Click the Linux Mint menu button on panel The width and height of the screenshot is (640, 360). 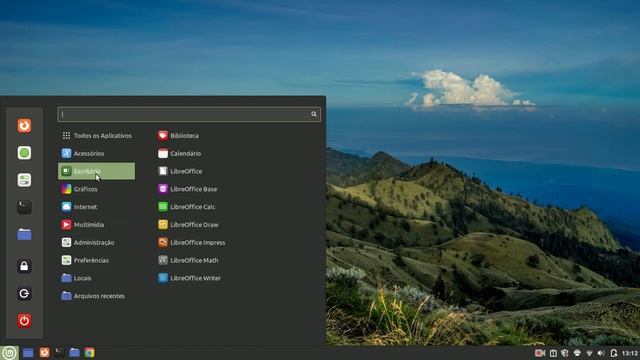(x=9, y=353)
